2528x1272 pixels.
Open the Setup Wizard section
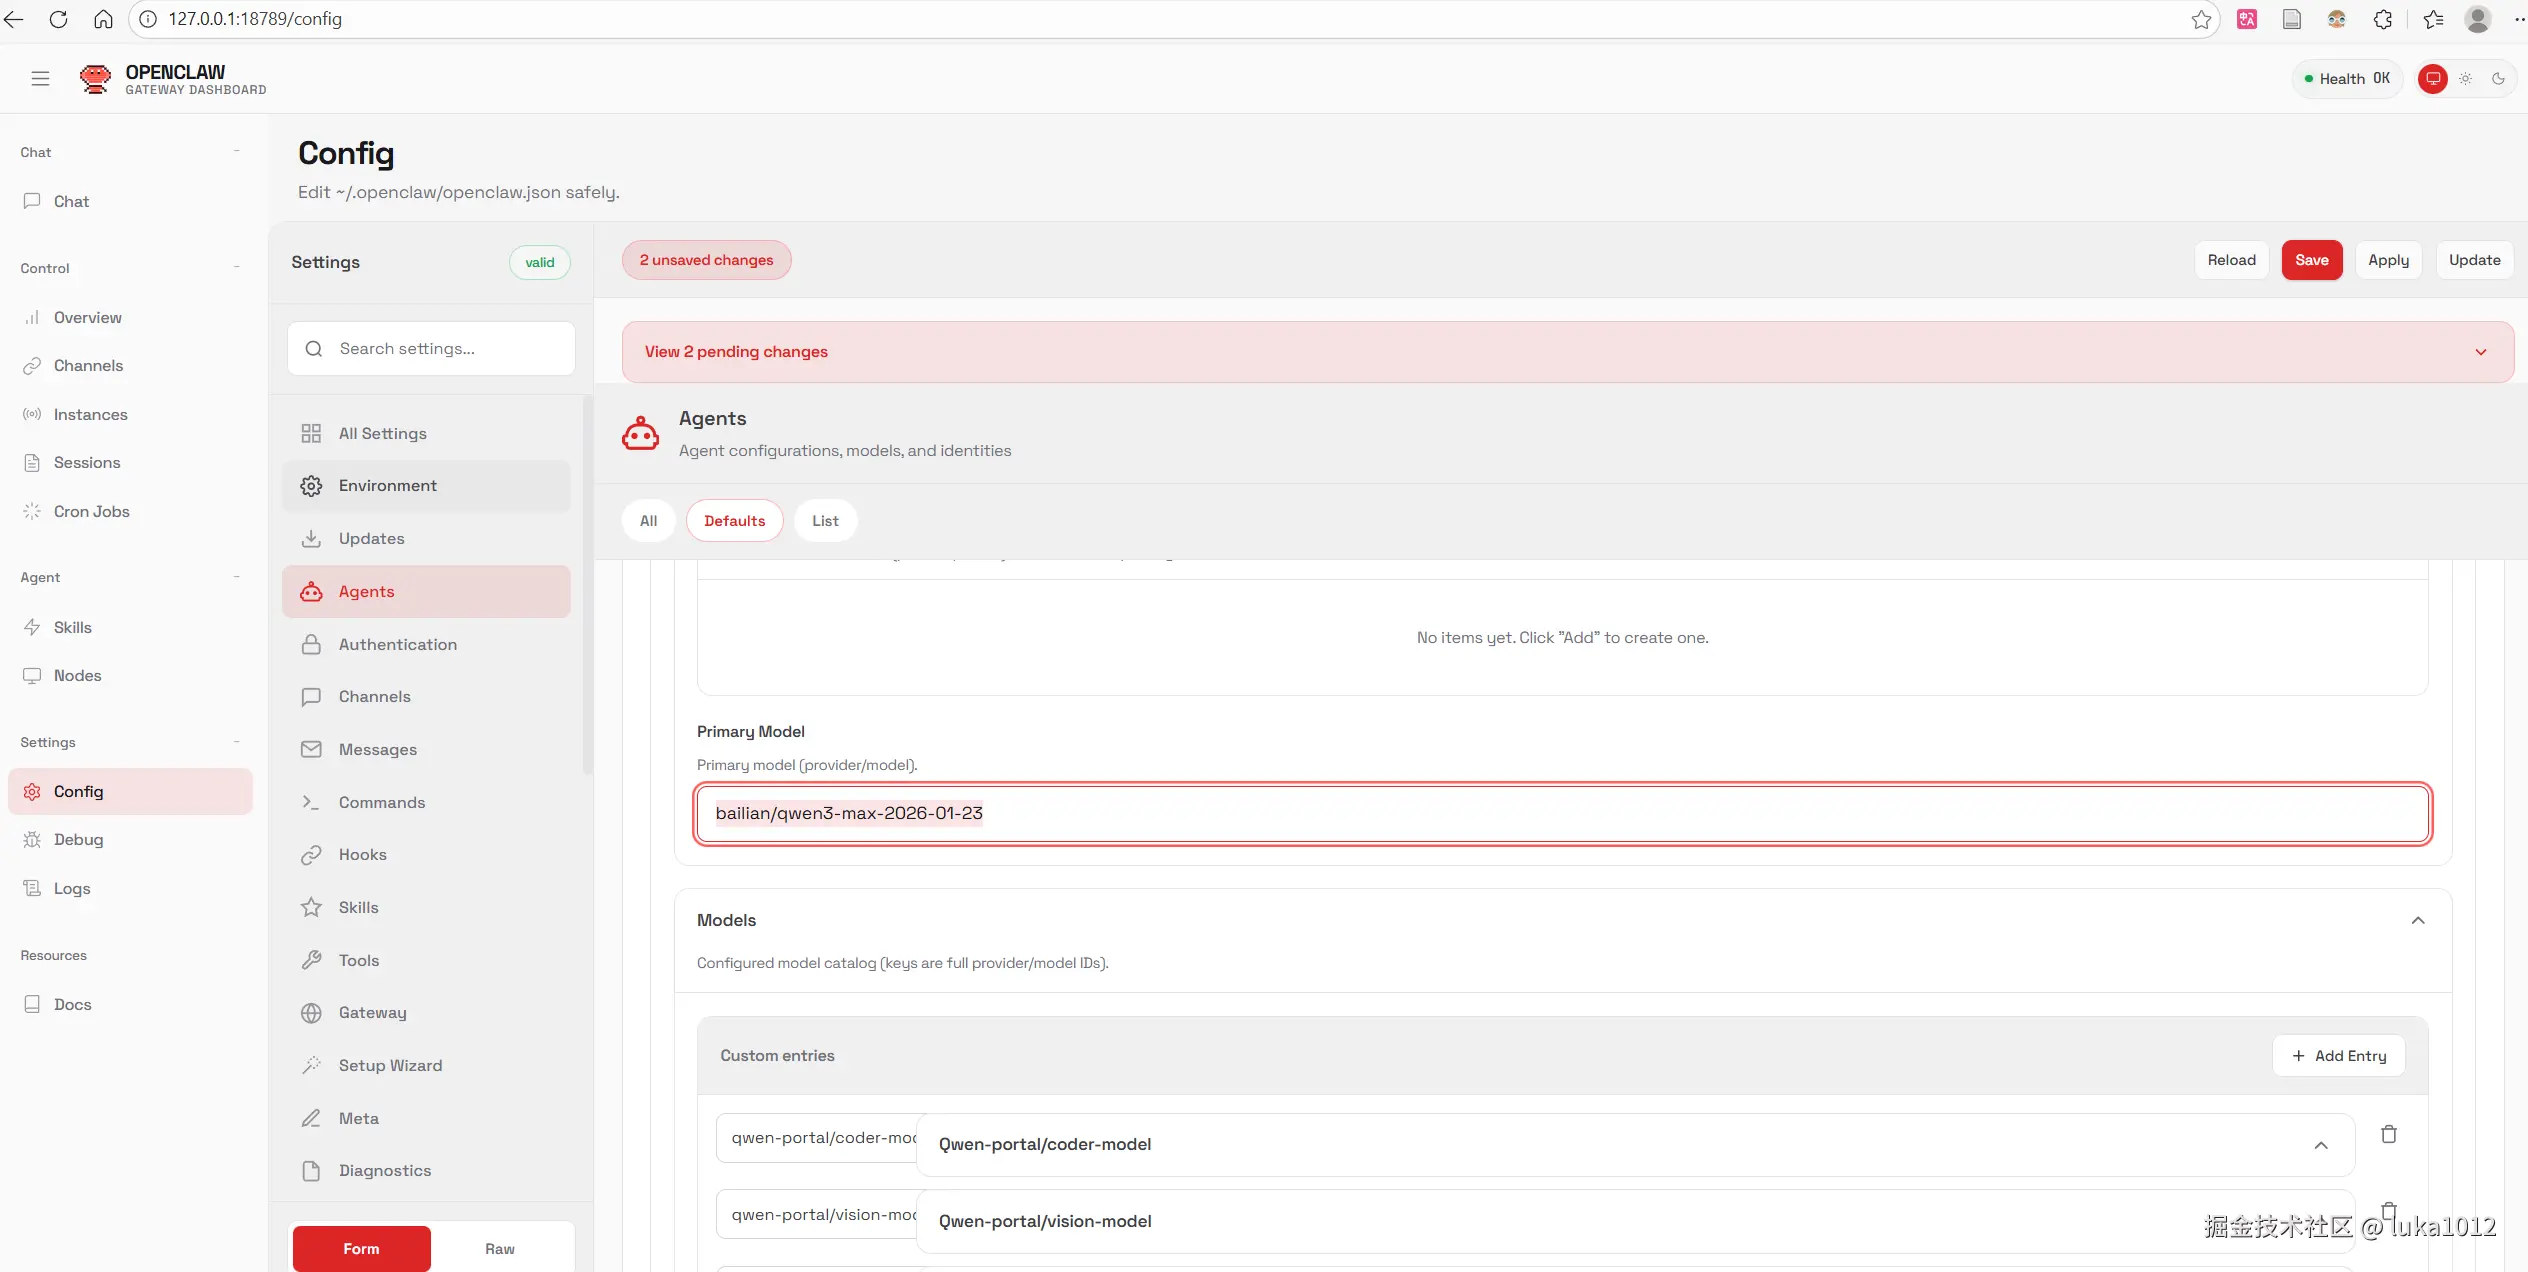[390, 1065]
